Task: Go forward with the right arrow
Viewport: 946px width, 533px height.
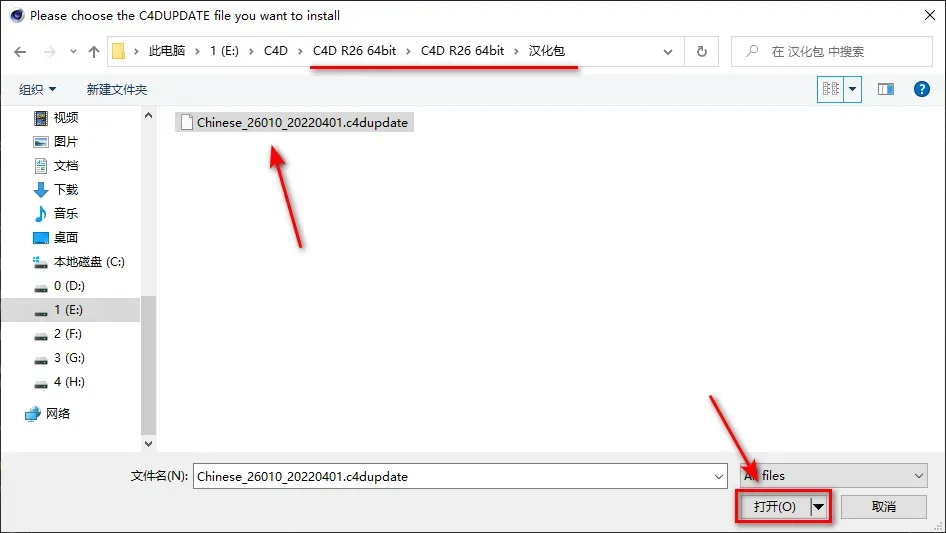Action: click(49, 52)
